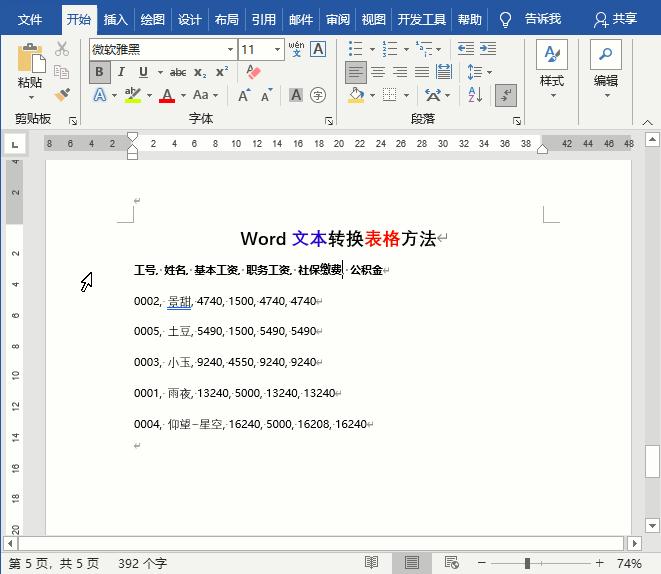The image size is (661, 574).
Task: Click the zoom out minus button
Action: (482, 563)
